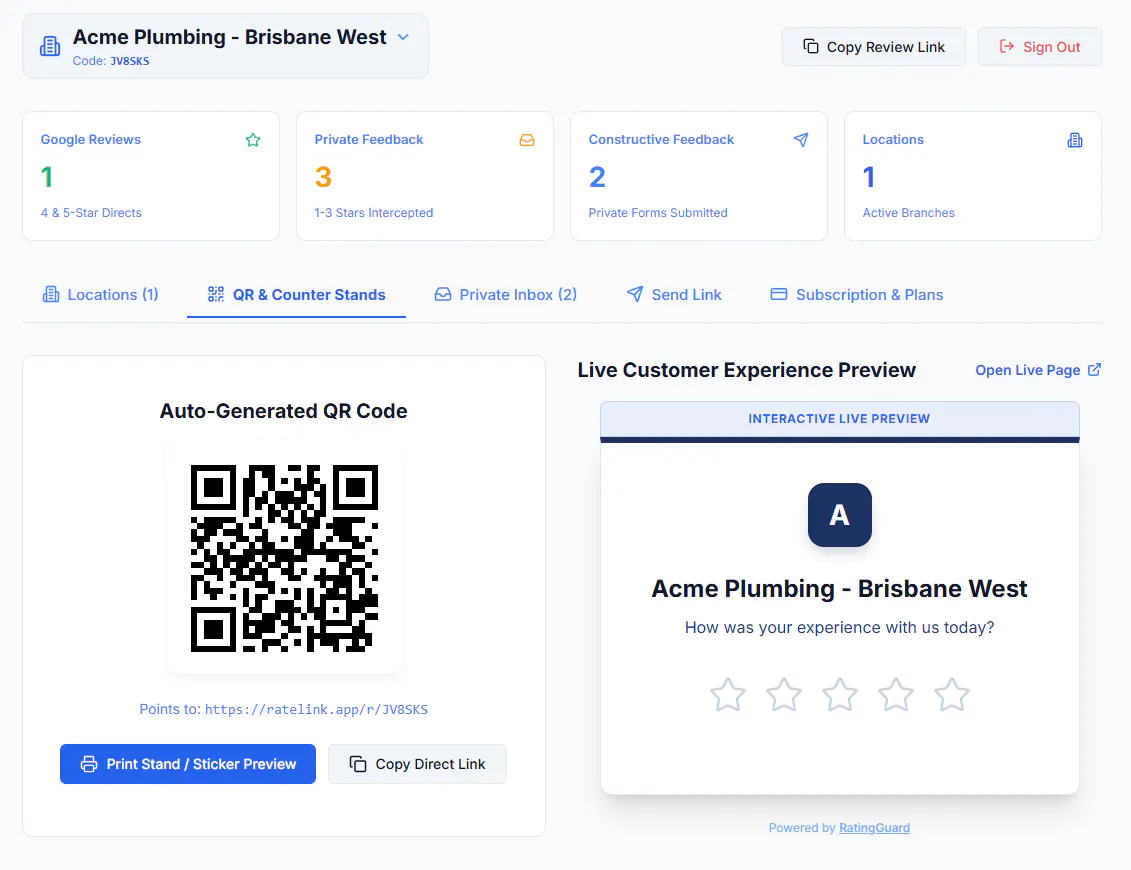The height and width of the screenshot is (870, 1131).
Task: Open the Acme Plumbing location dropdown chevron
Action: coord(403,37)
